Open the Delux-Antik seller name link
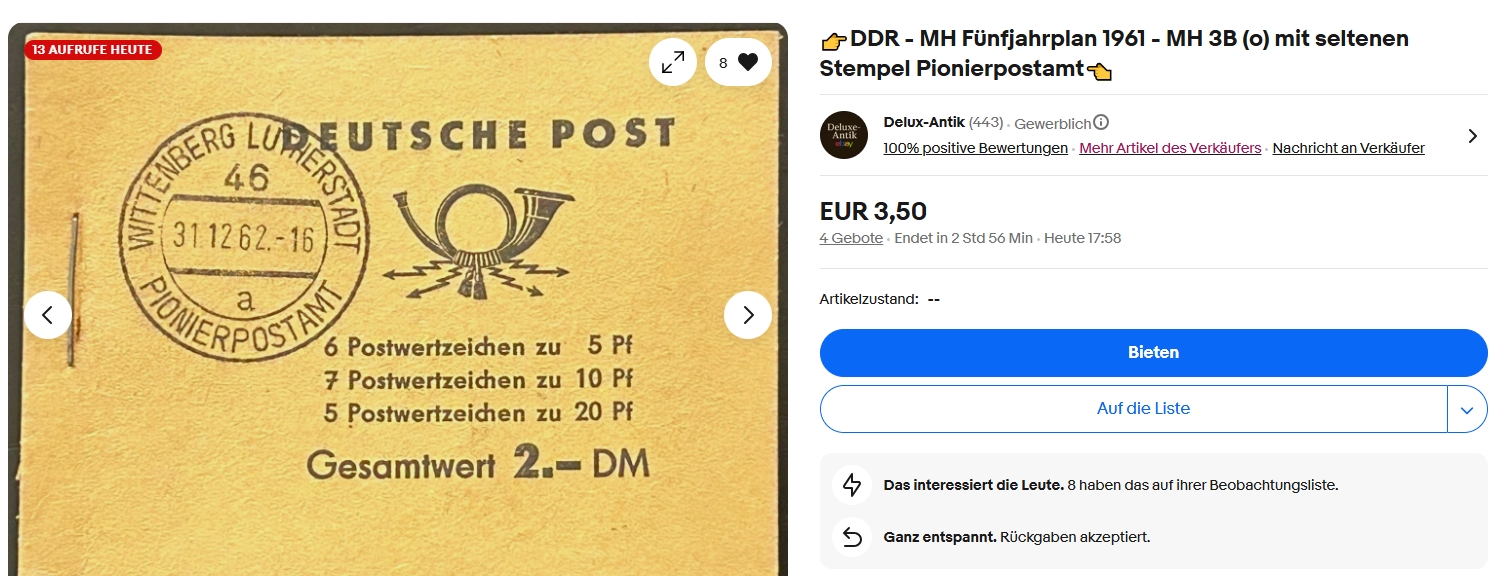Viewport: 1494px width, 576px height. click(924, 122)
